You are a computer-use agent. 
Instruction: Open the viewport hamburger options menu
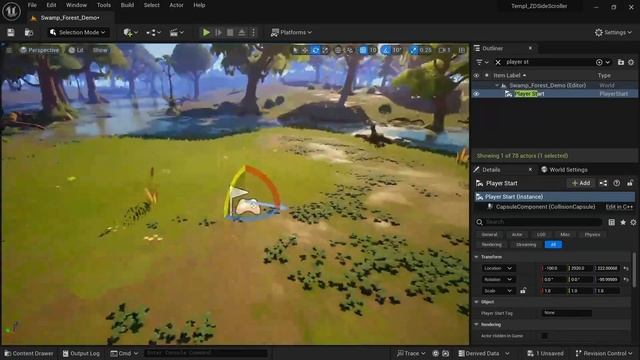[9, 50]
